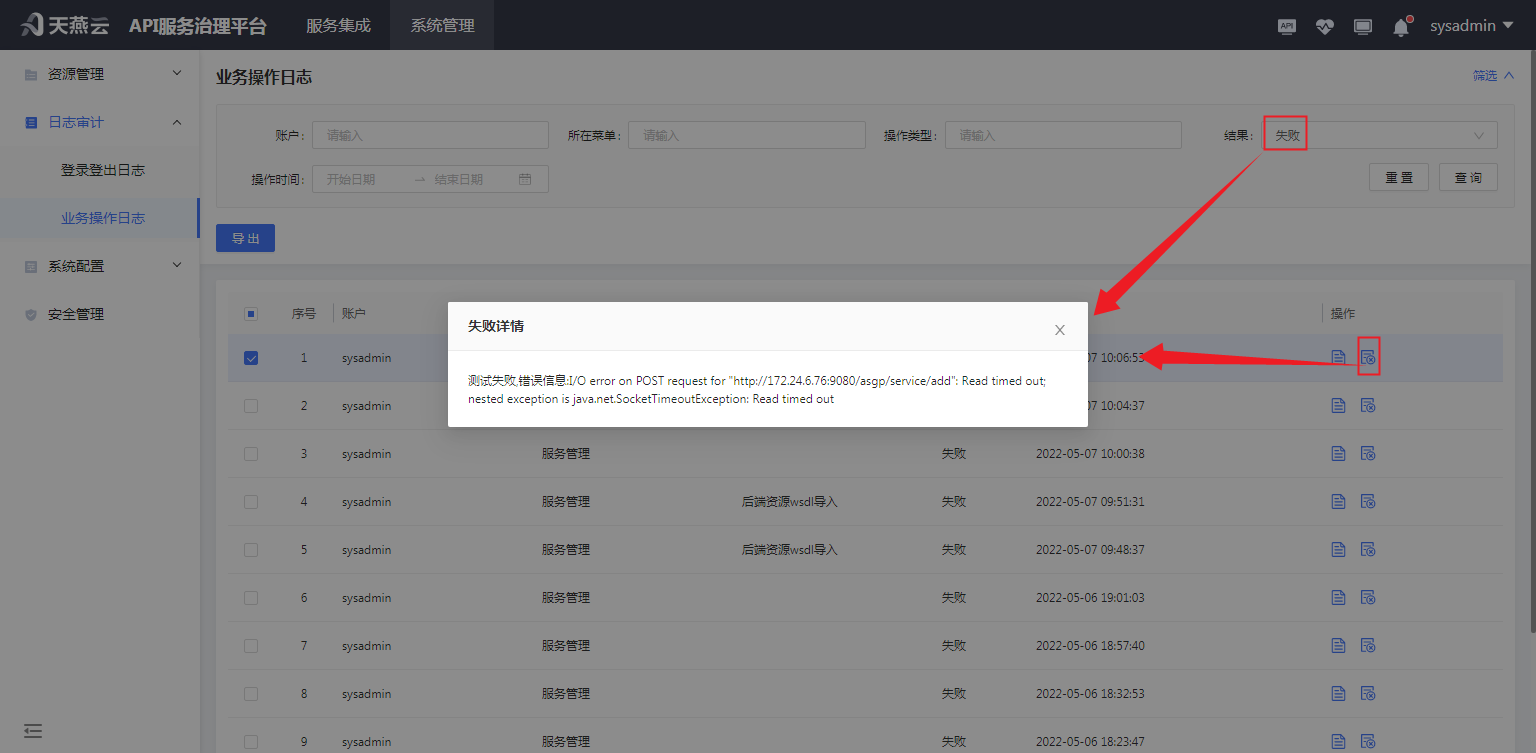Click the health monitoring heartbeat icon

point(1324,26)
